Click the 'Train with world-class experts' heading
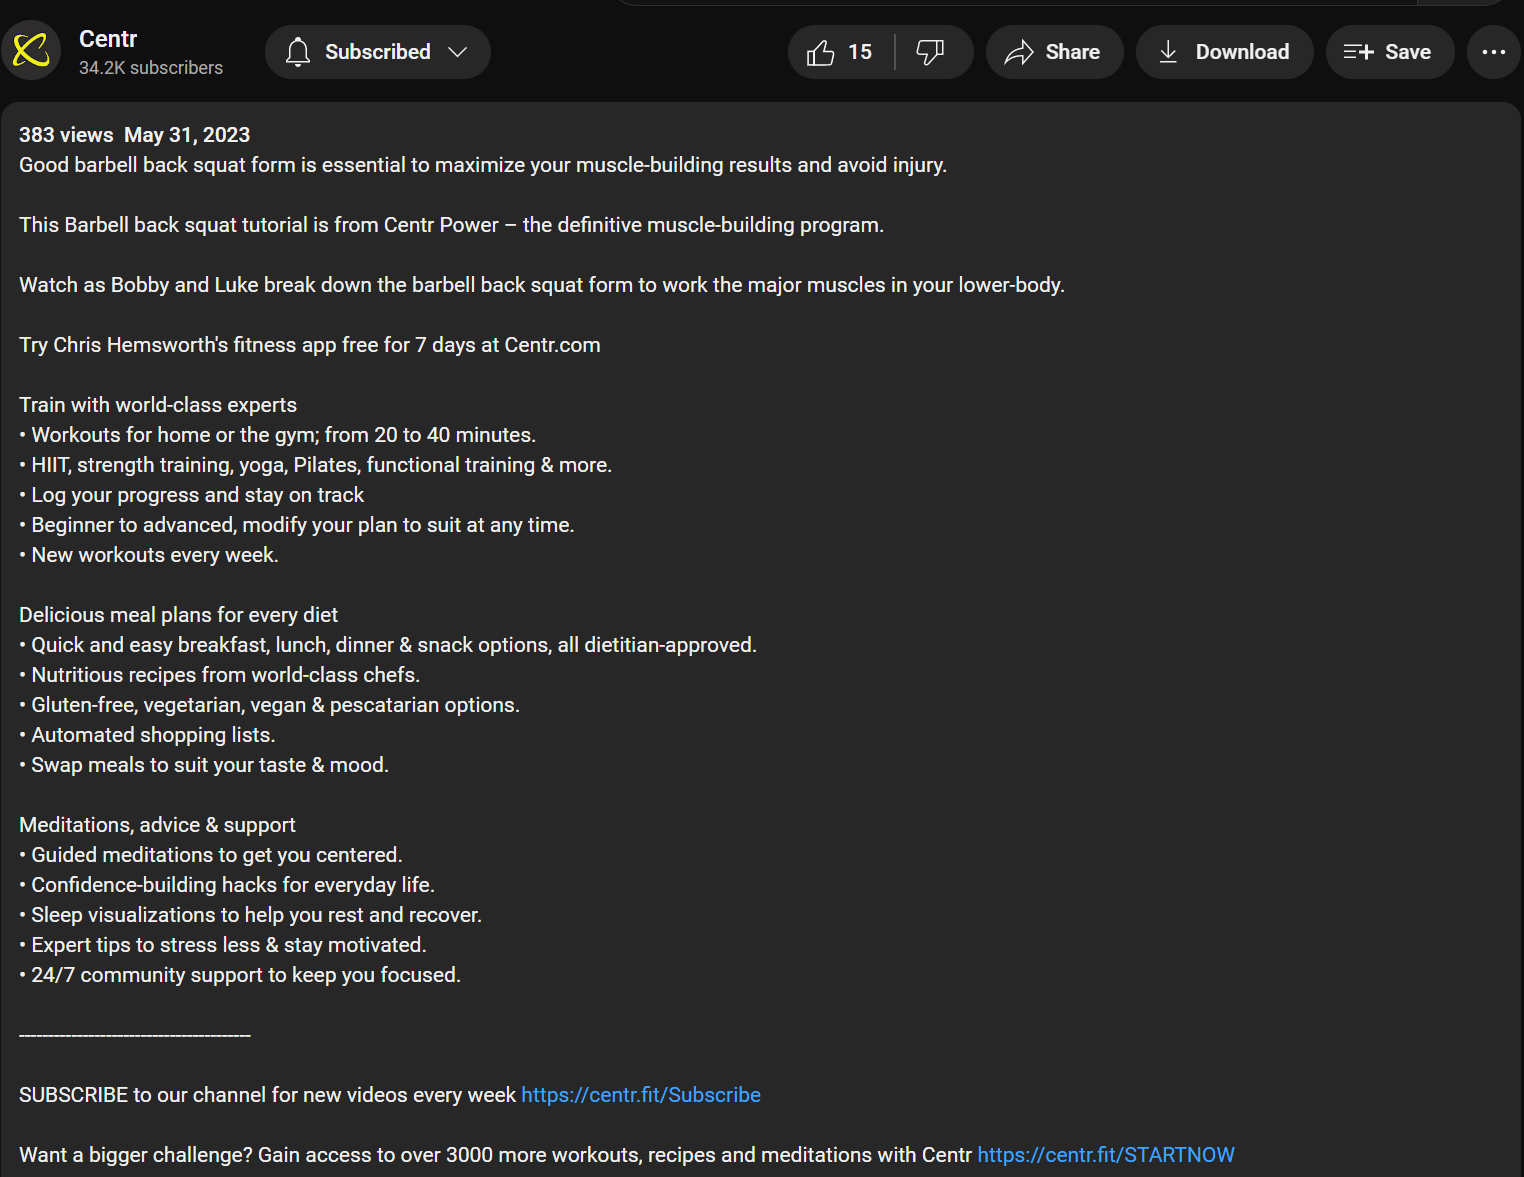1524x1177 pixels. click(x=158, y=405)
